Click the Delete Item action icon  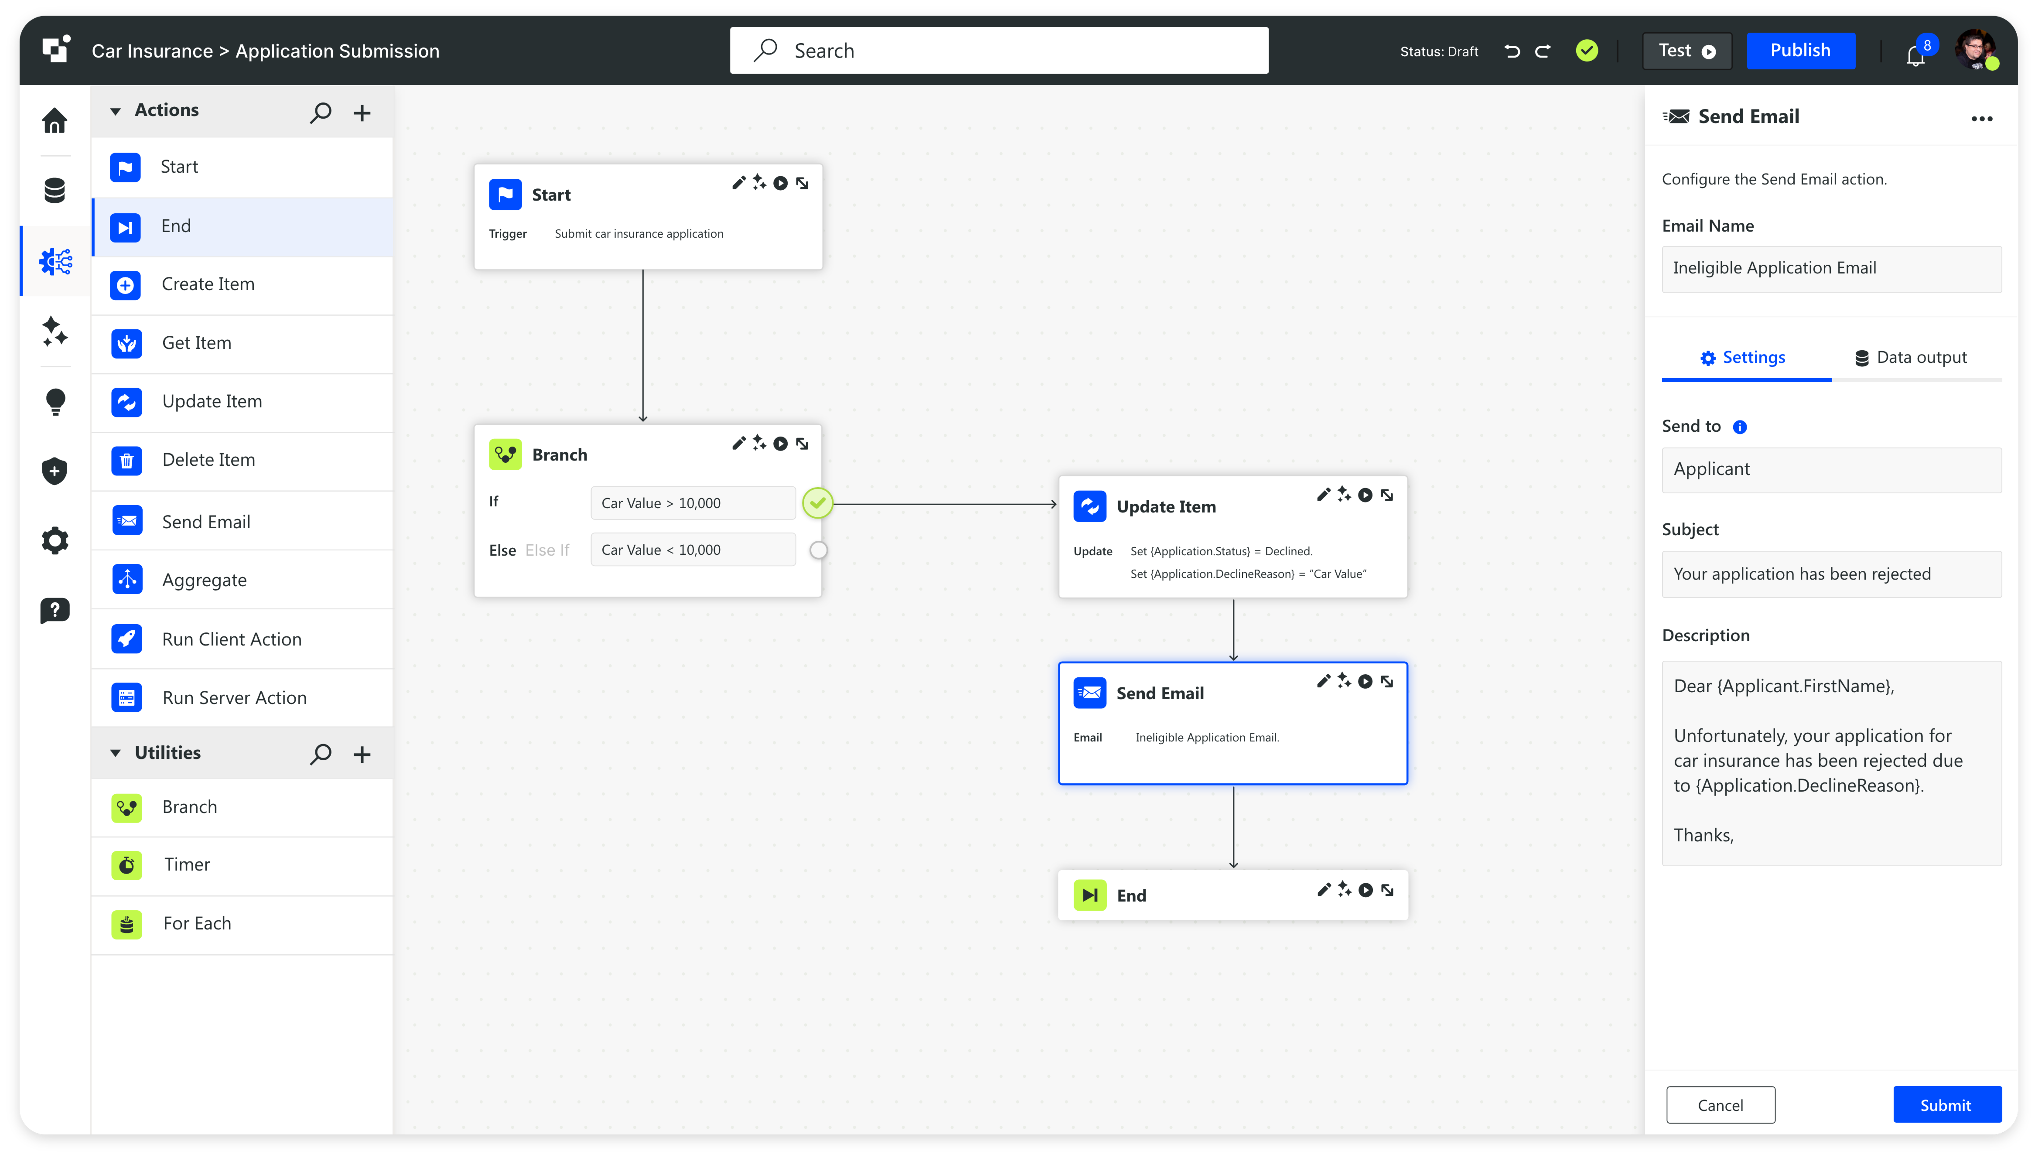127,461
